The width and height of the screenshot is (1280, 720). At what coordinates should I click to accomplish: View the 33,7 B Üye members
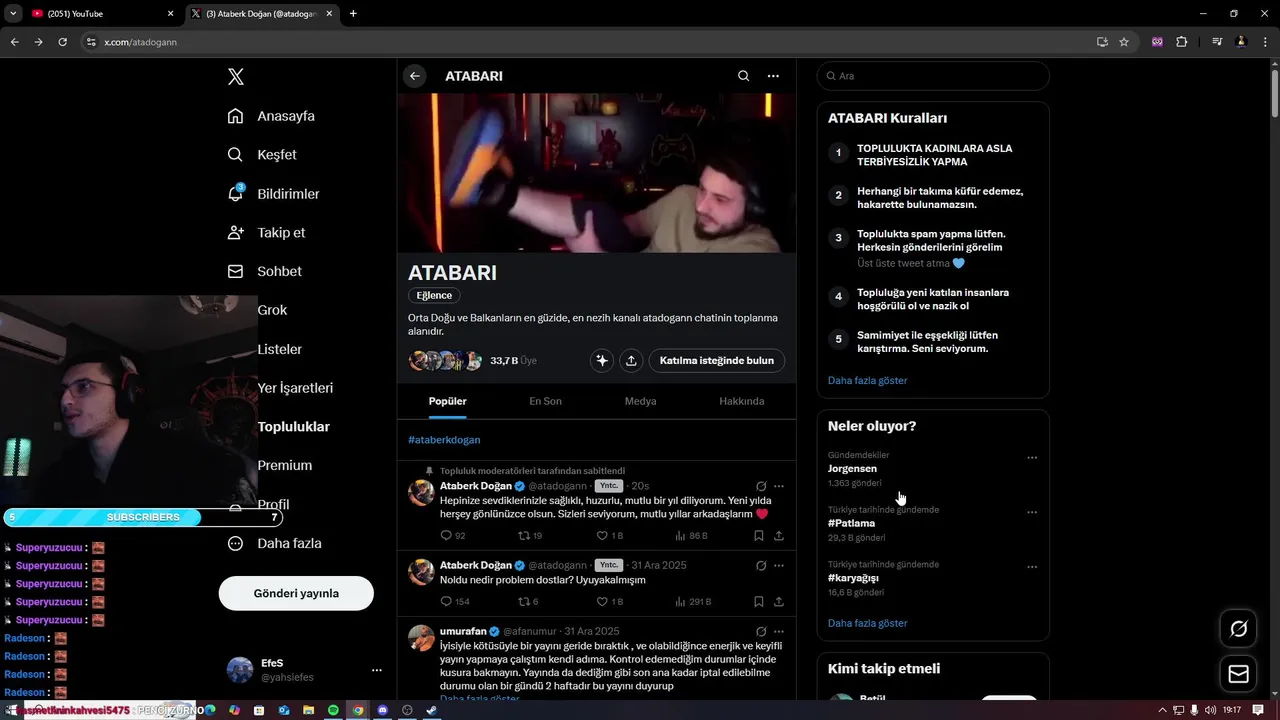click(513, 361)
